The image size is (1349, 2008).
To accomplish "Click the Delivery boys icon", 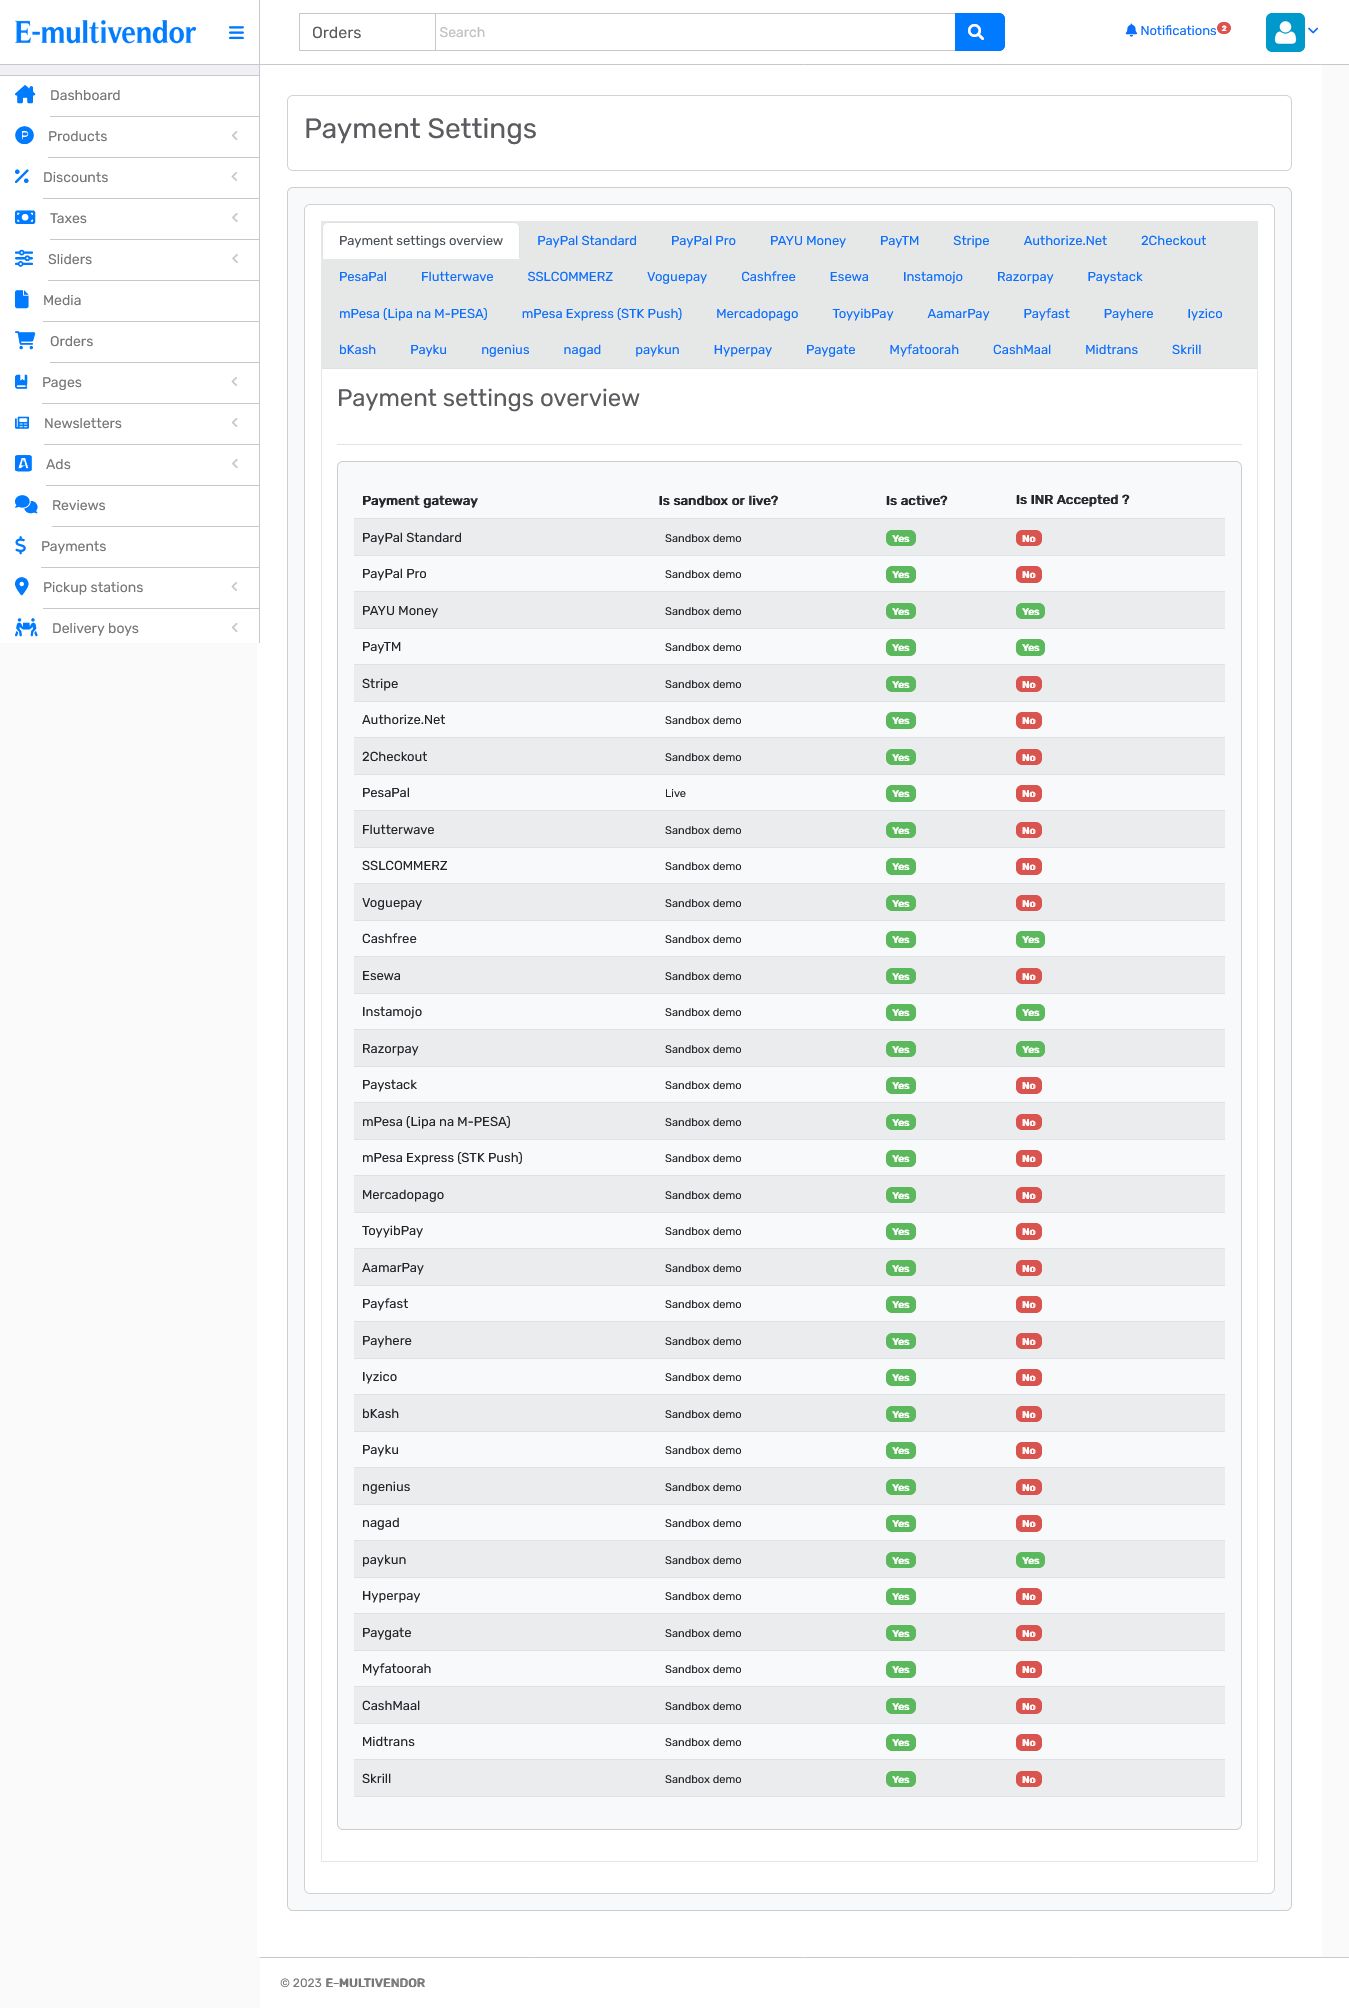I will 26,628.
